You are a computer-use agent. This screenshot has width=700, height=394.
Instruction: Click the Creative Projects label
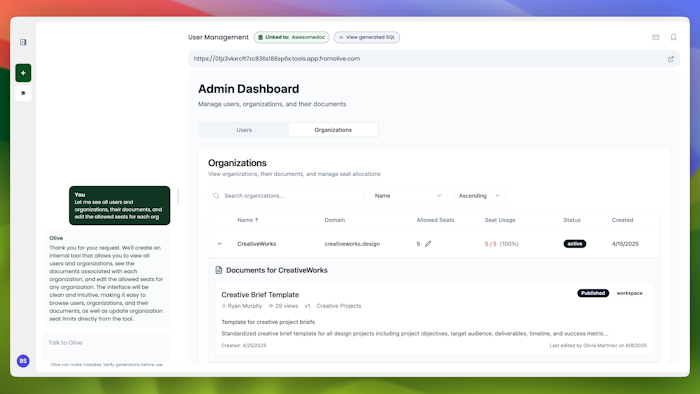coord(339,306)
